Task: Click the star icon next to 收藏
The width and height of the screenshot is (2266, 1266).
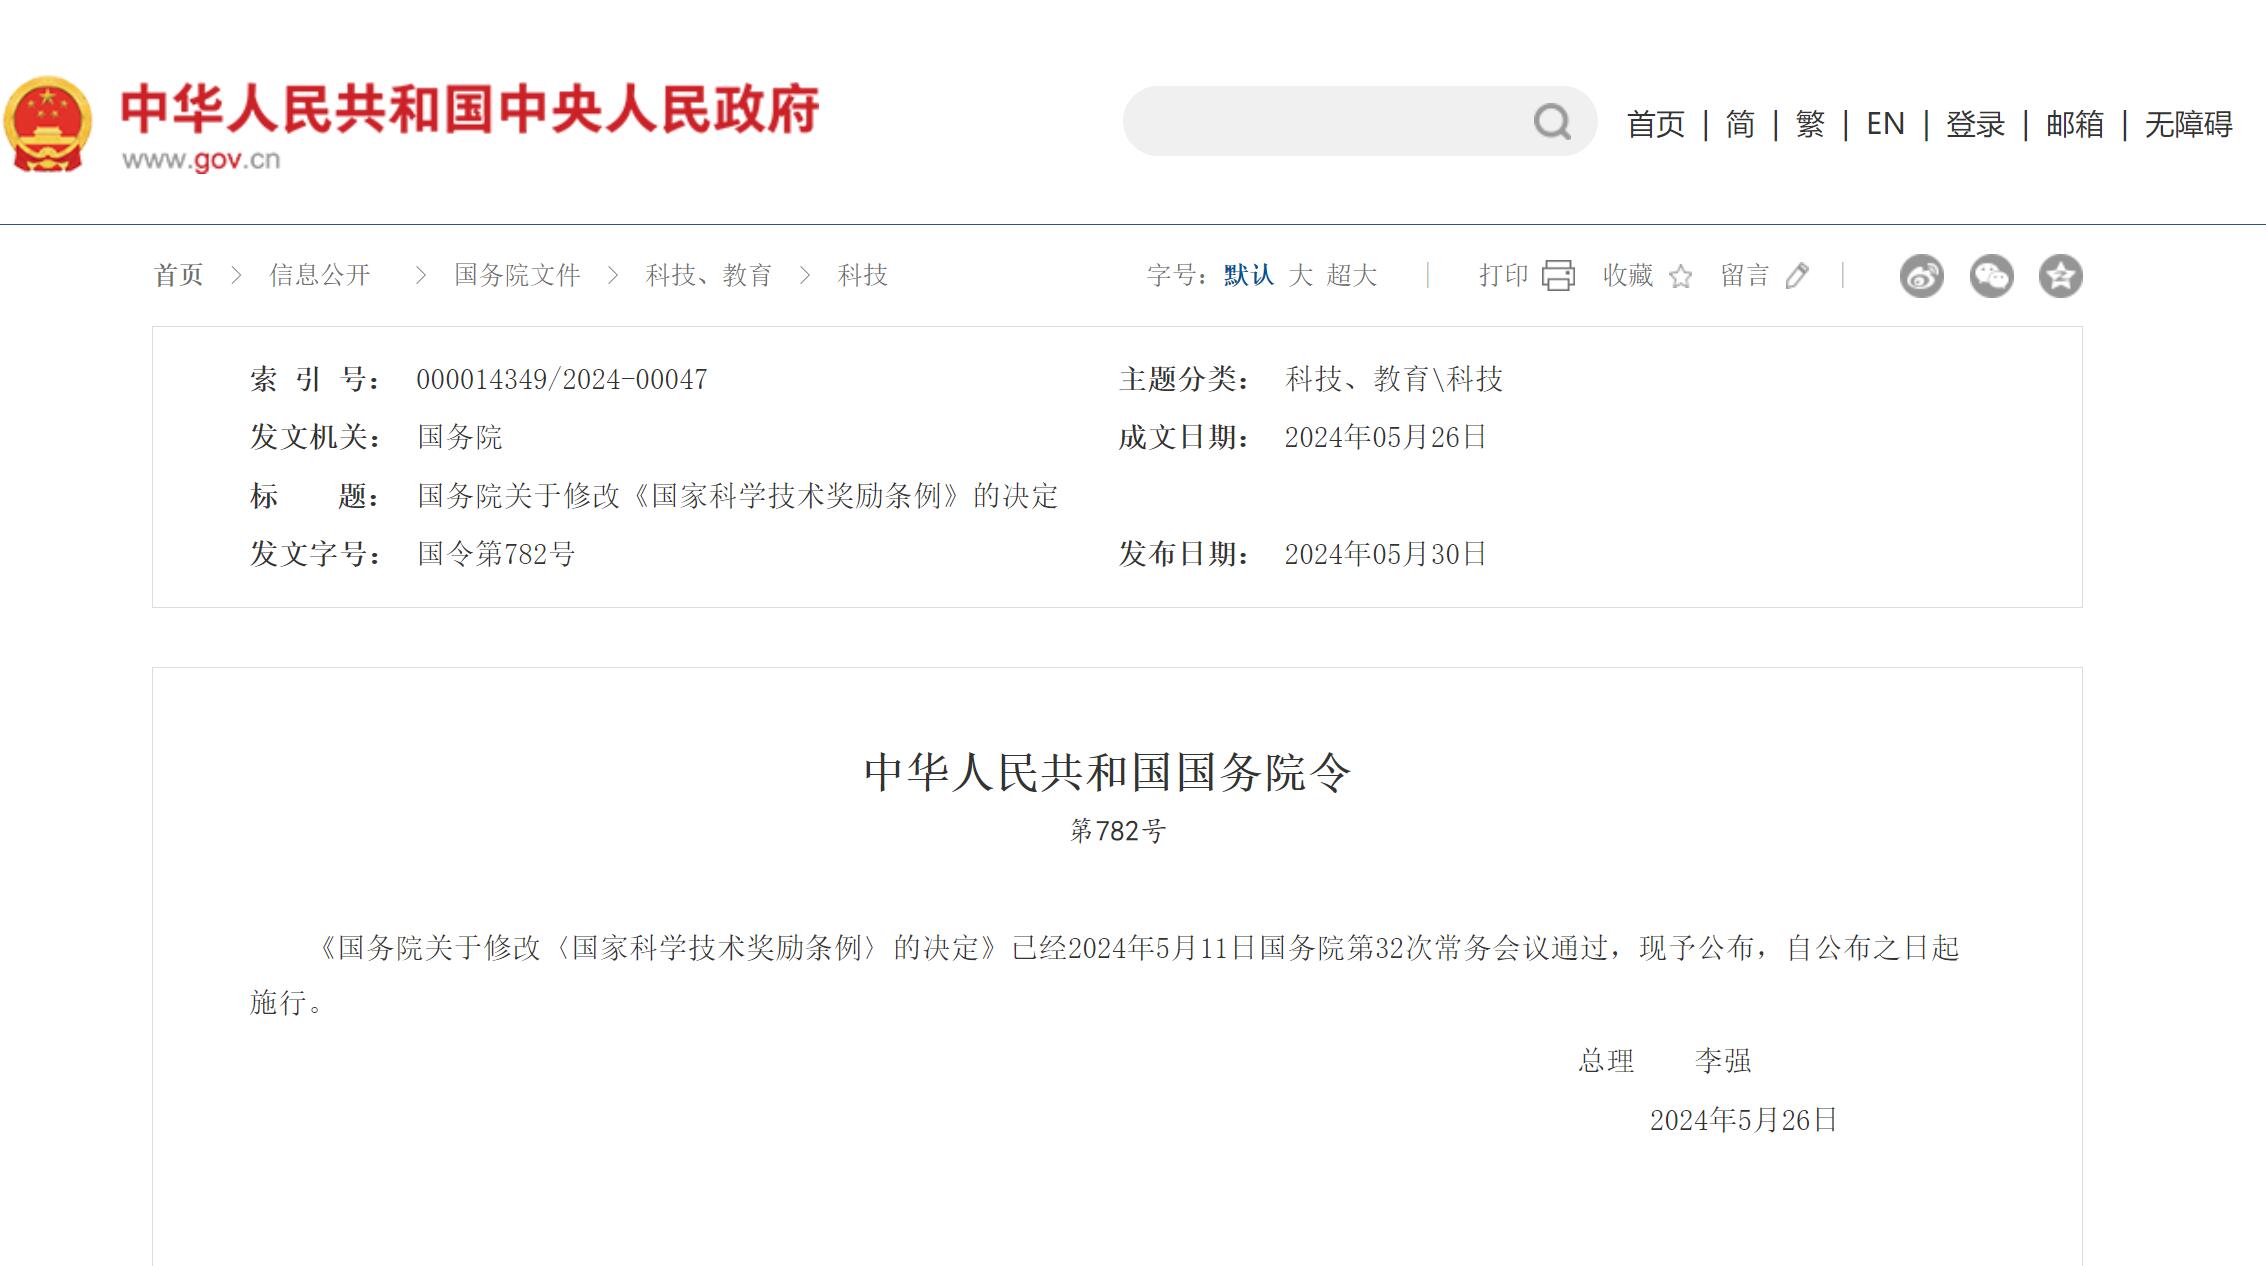Action: [x=1681, y=276]
